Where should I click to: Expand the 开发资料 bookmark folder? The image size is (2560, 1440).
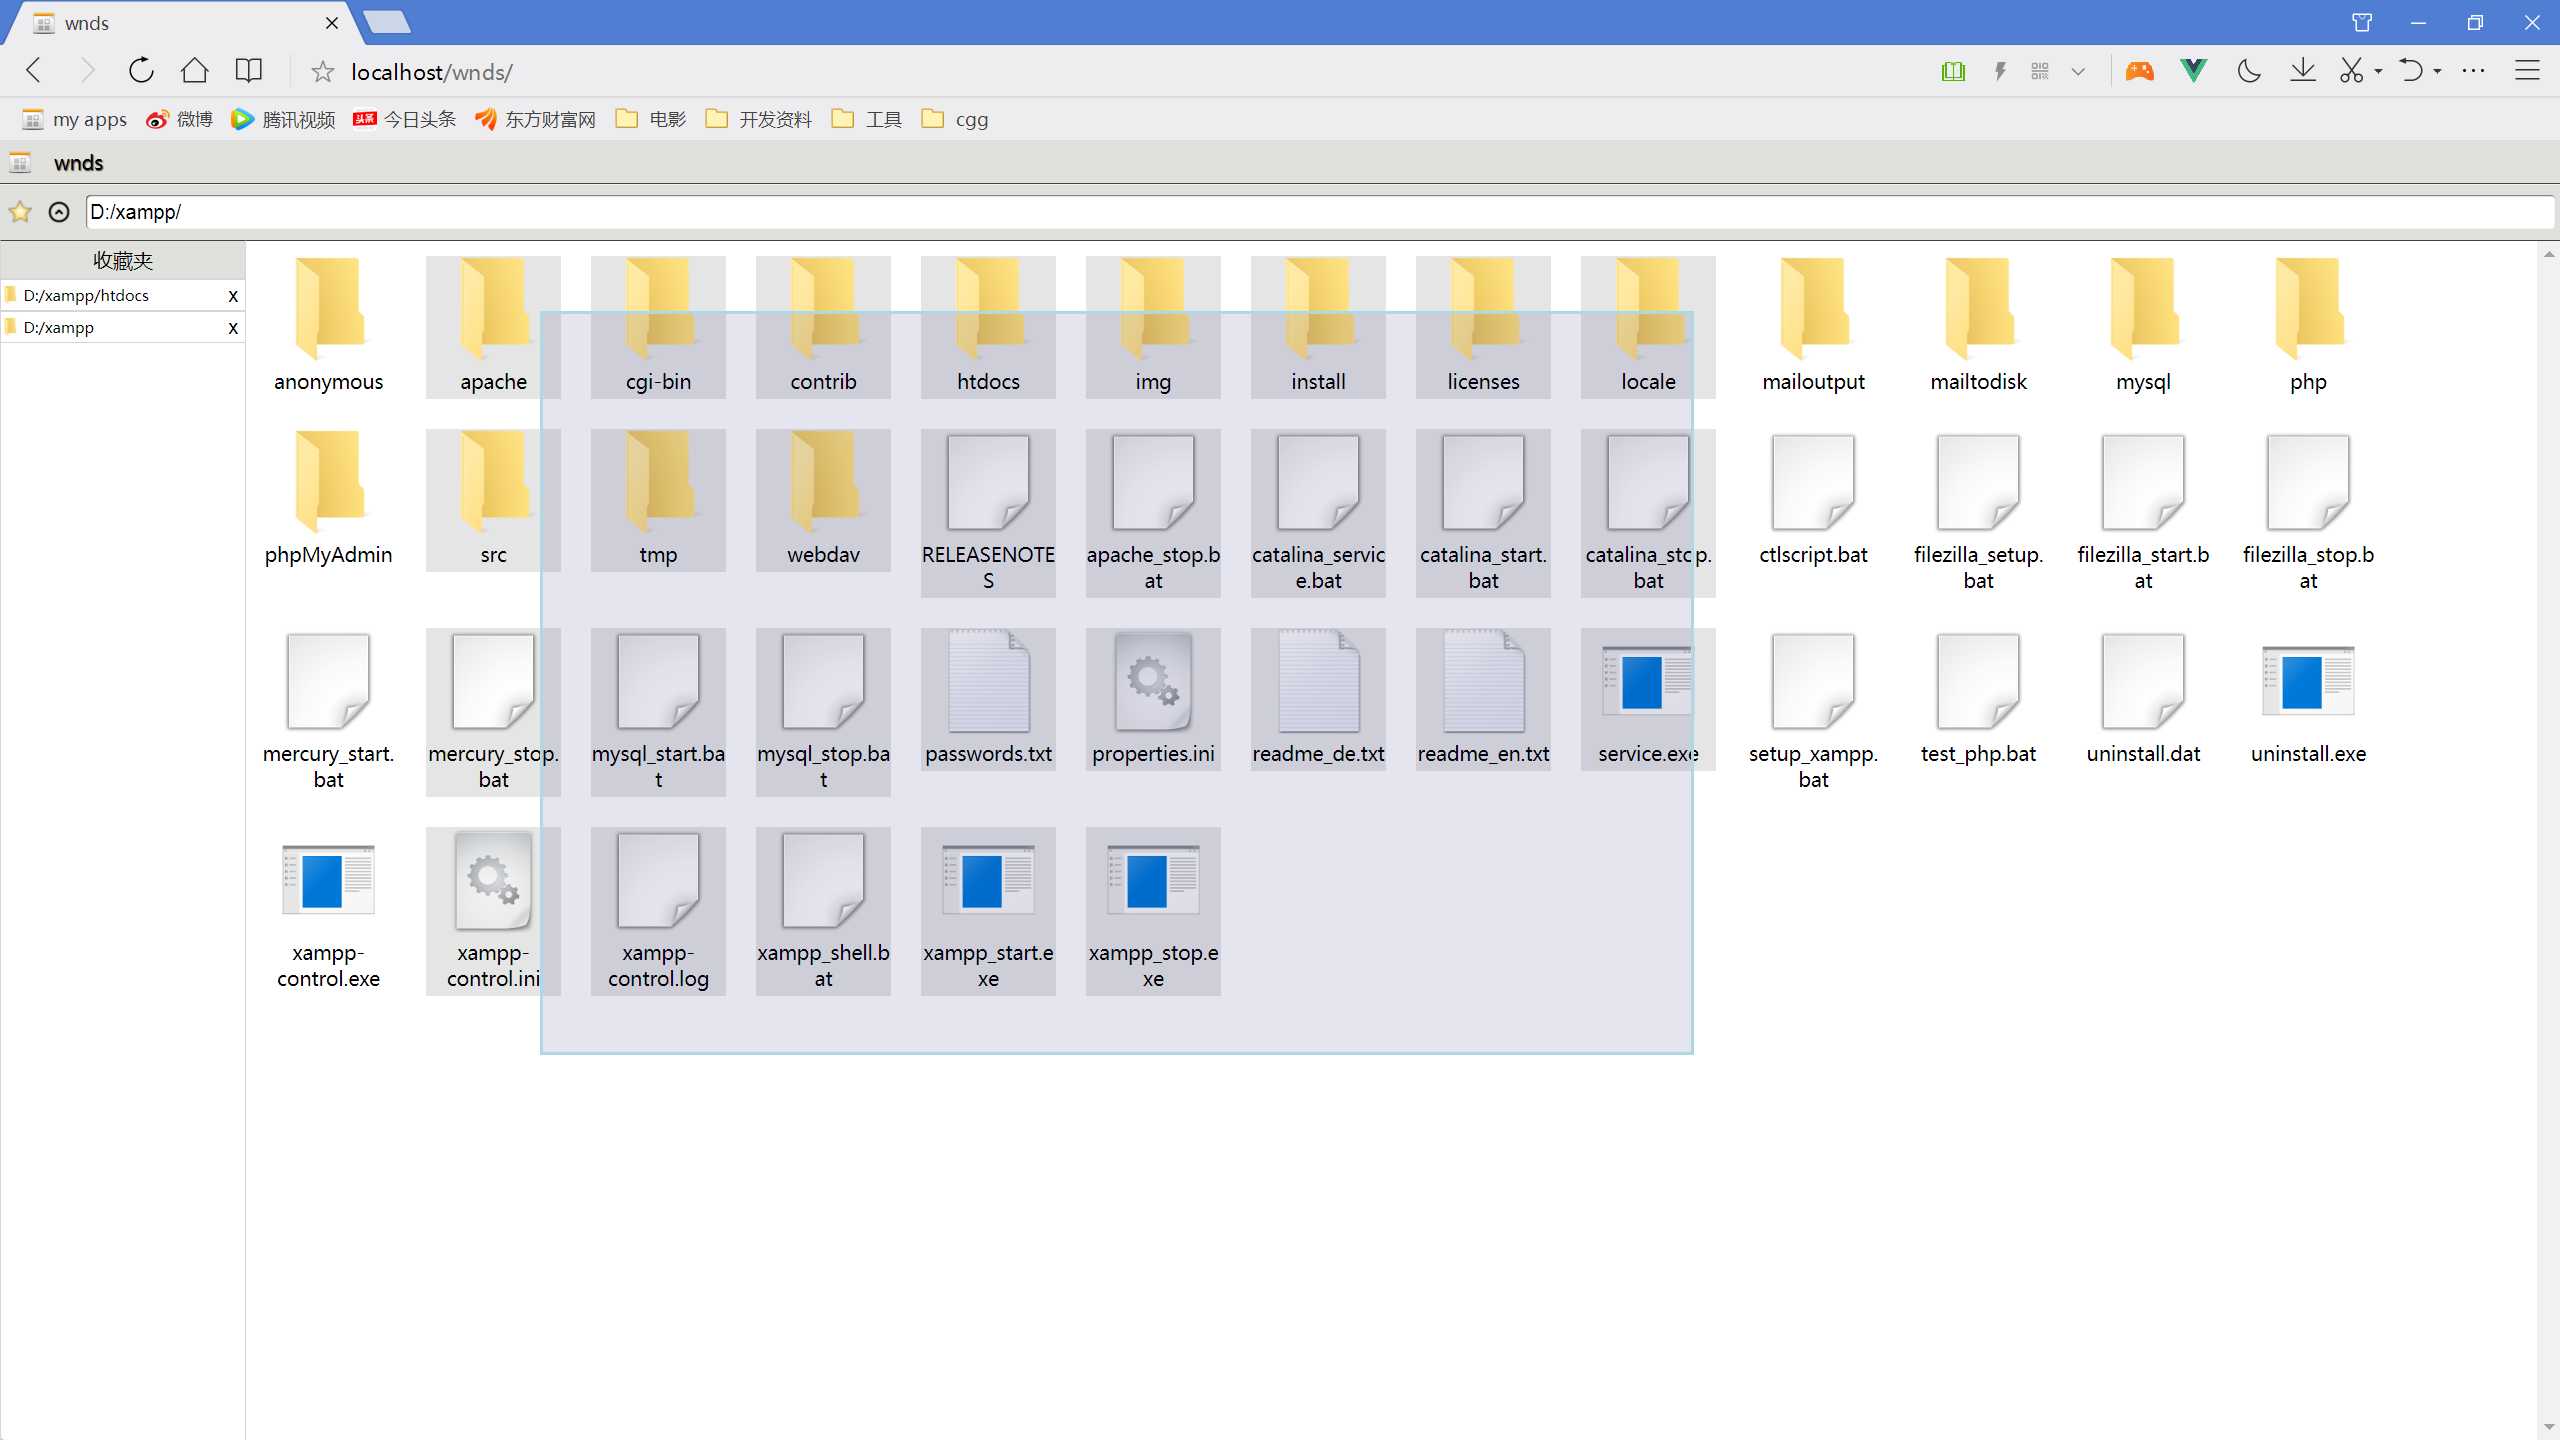(x=759, y=120)
